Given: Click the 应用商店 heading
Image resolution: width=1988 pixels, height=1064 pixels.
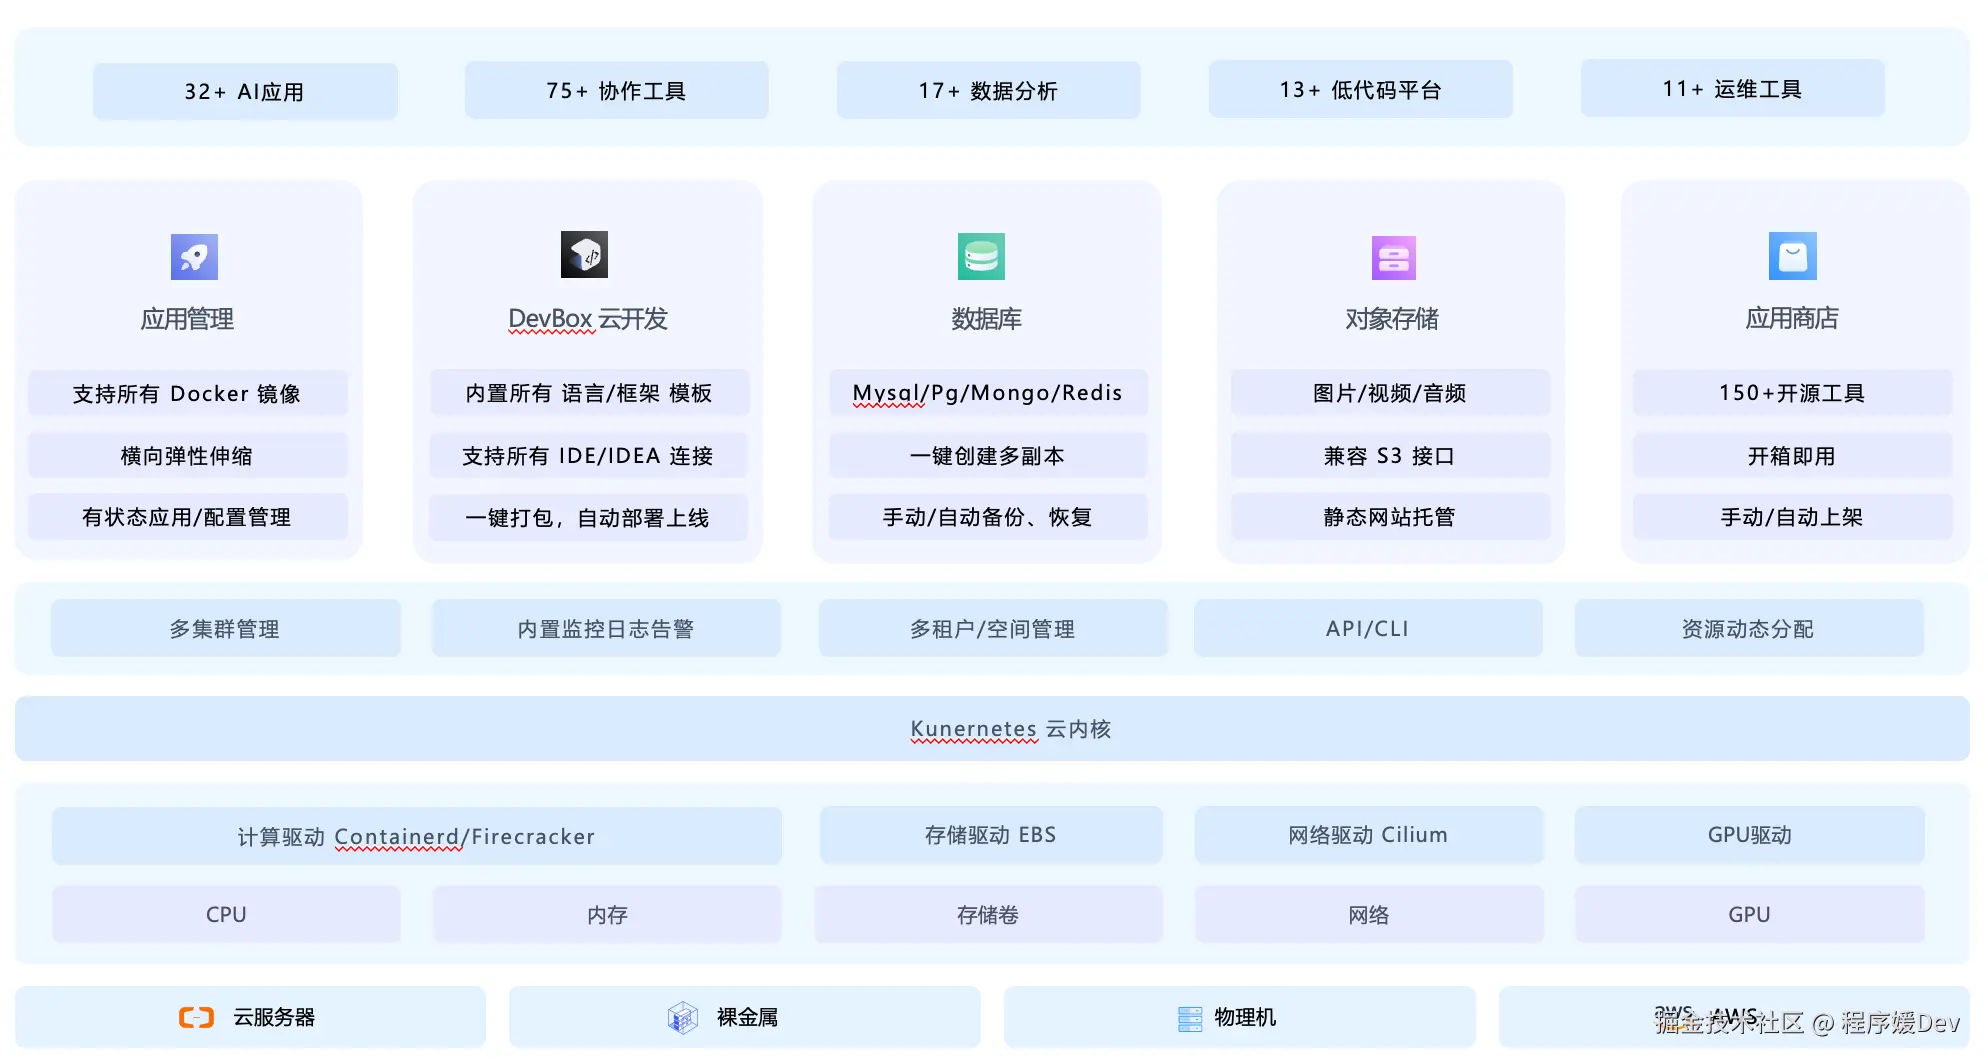Looking at the screenshot, I should click(x=1792, y=318).
